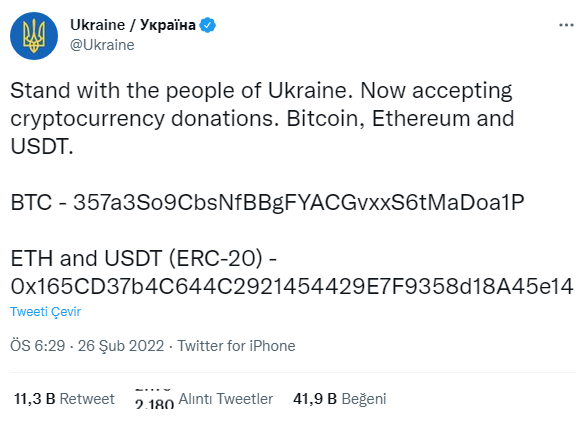This screenshot has width=584, height=424.
Task: Open the ÖS 6:29 timestamp link
Action: pos(38,345)
